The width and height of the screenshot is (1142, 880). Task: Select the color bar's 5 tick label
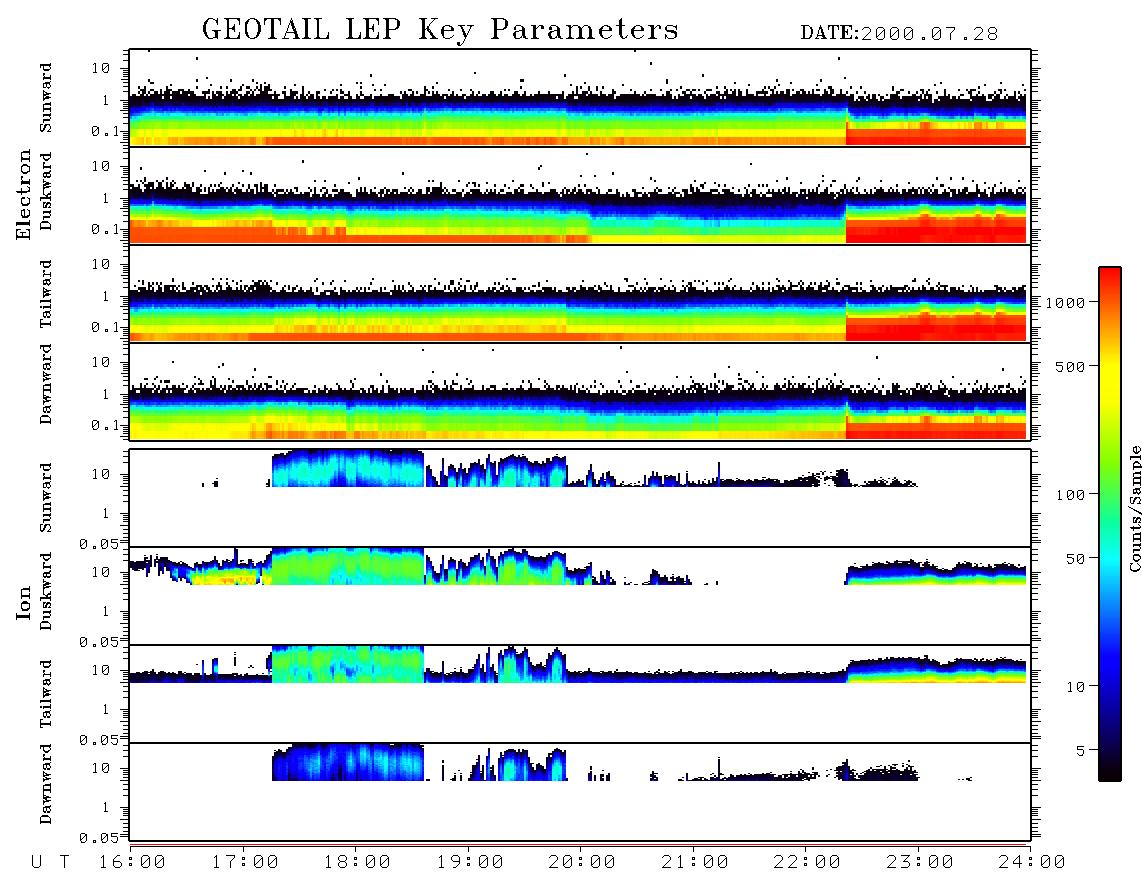[1081, 751]
